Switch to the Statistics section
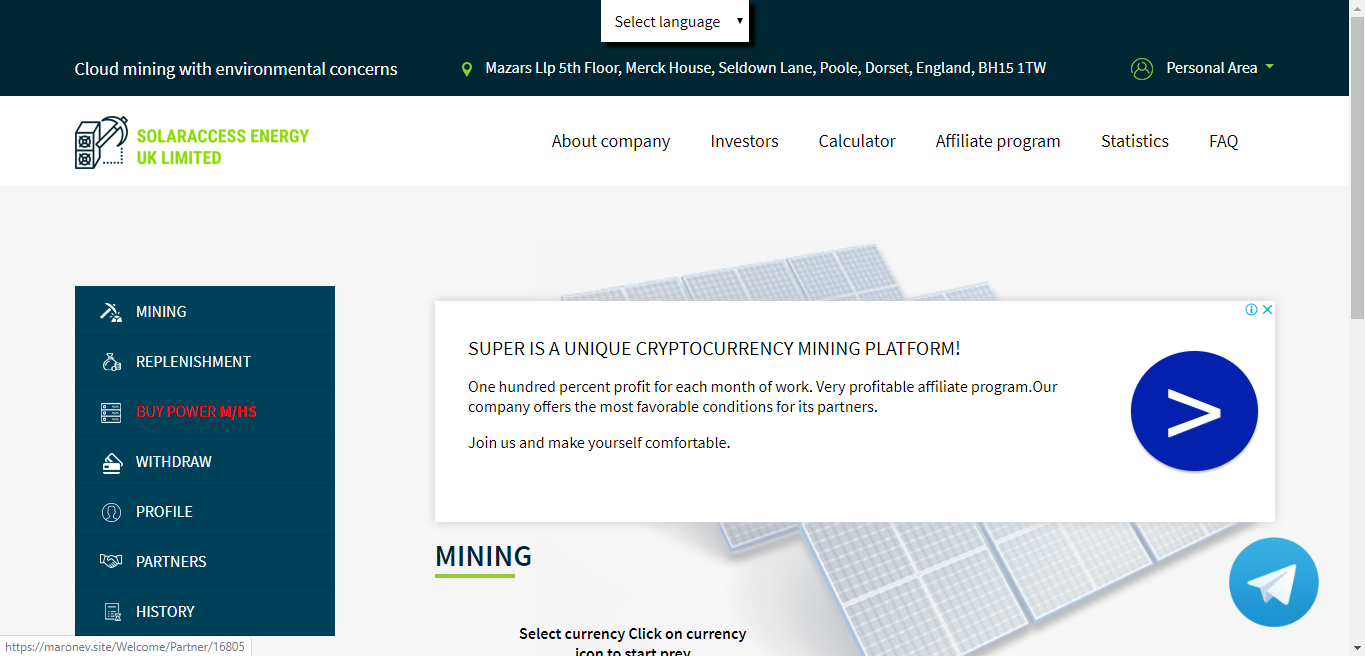1365x656 pixels. [x=1134, y=141]
